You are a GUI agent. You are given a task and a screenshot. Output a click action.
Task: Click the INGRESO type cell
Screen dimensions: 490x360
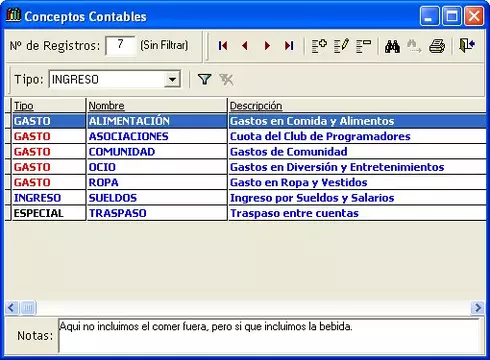49,198
